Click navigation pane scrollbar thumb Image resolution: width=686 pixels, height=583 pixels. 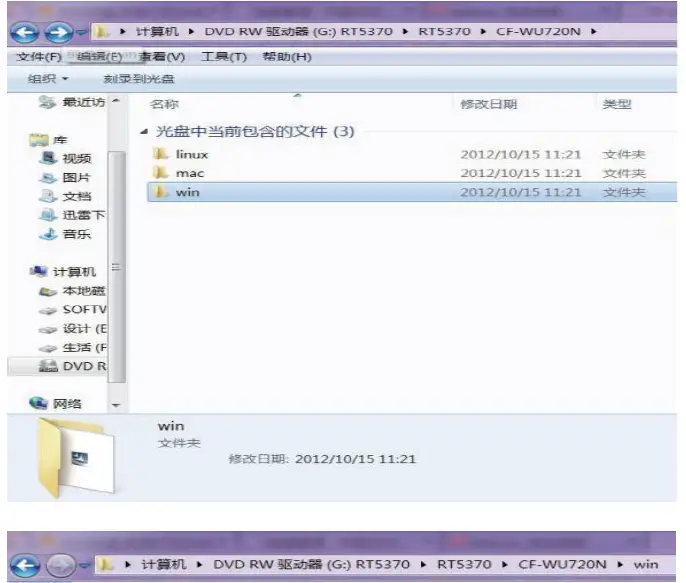click(x=116, y=267)
